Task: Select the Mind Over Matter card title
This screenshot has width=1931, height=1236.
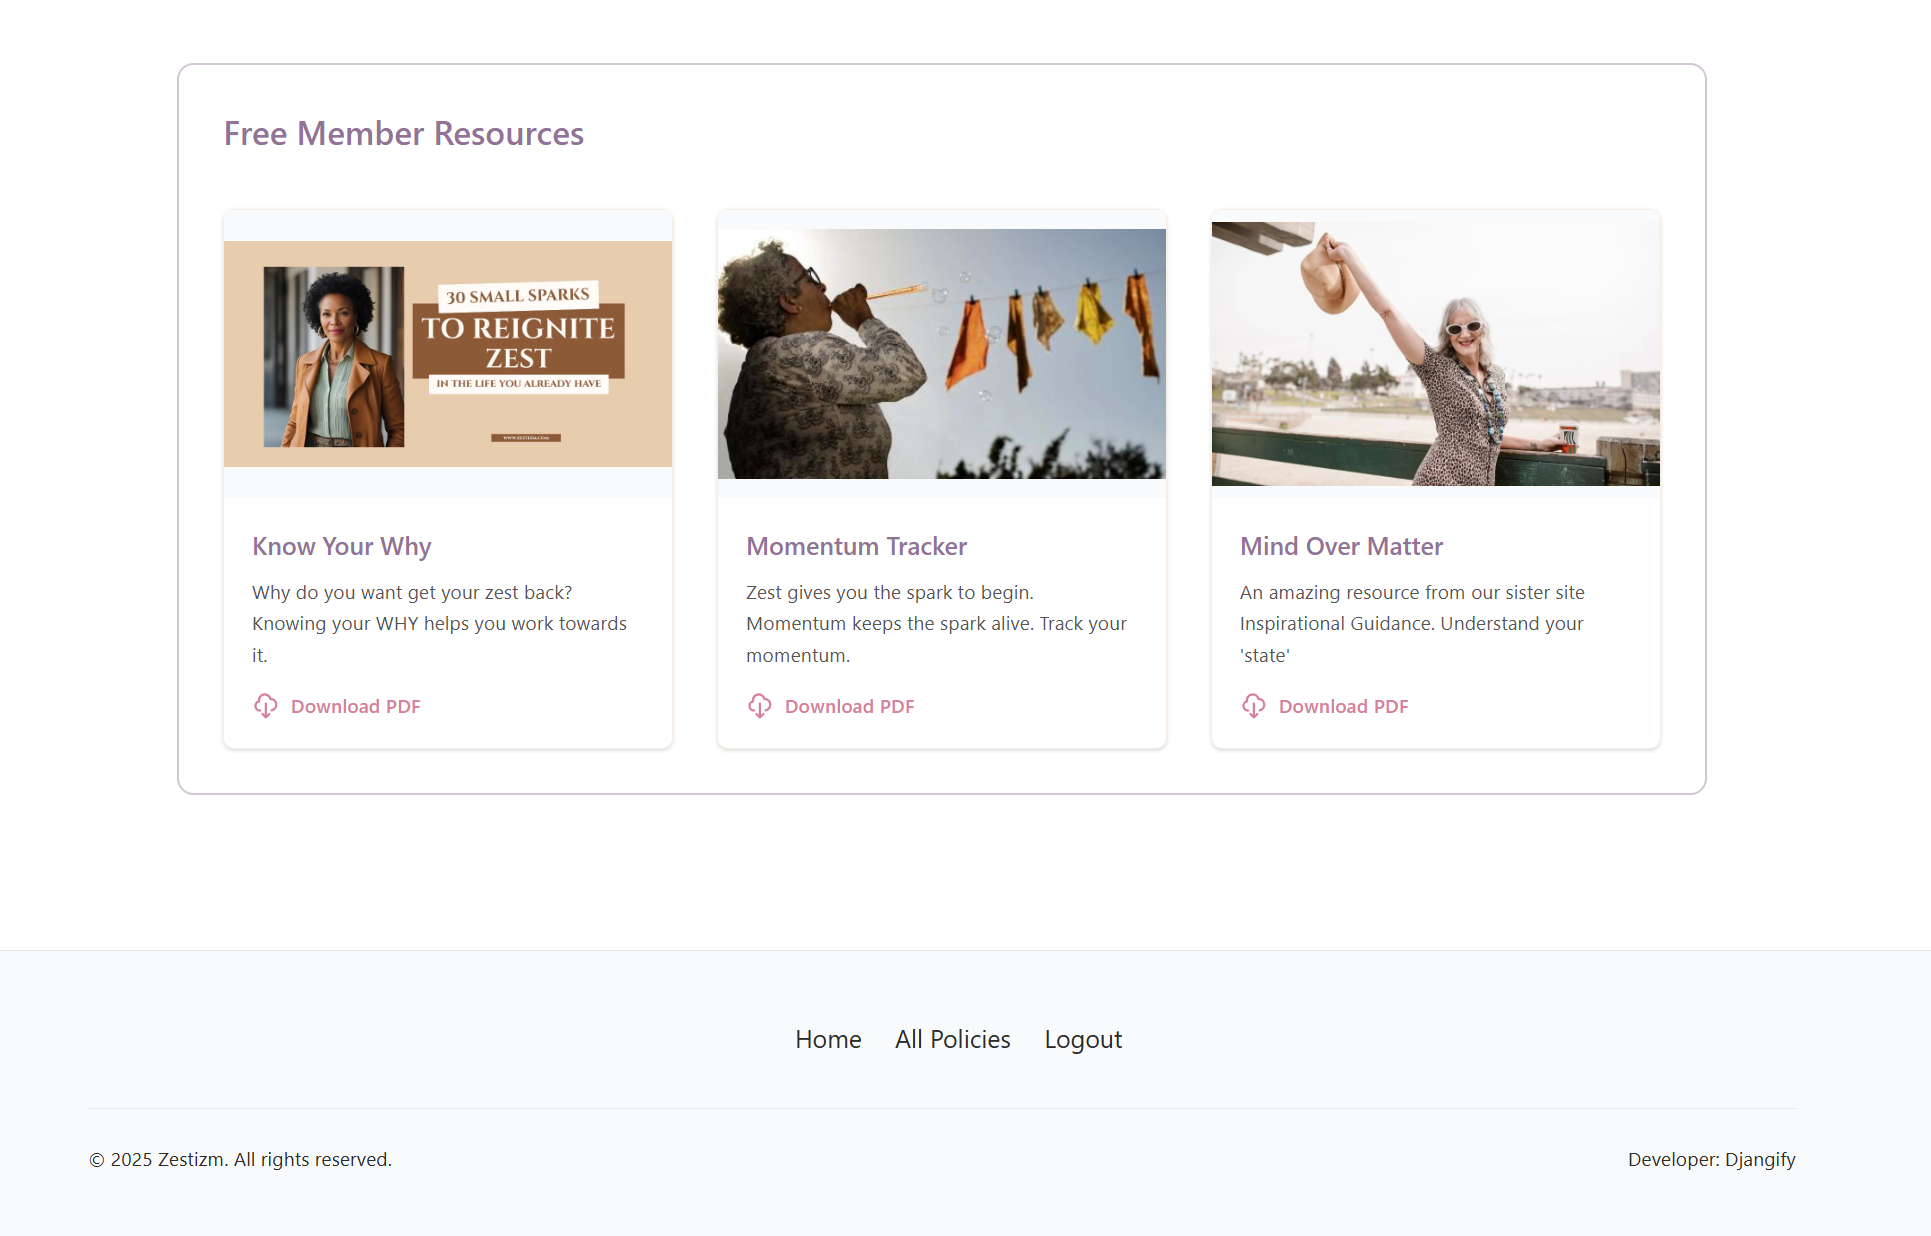Action: coord(1341,546)
